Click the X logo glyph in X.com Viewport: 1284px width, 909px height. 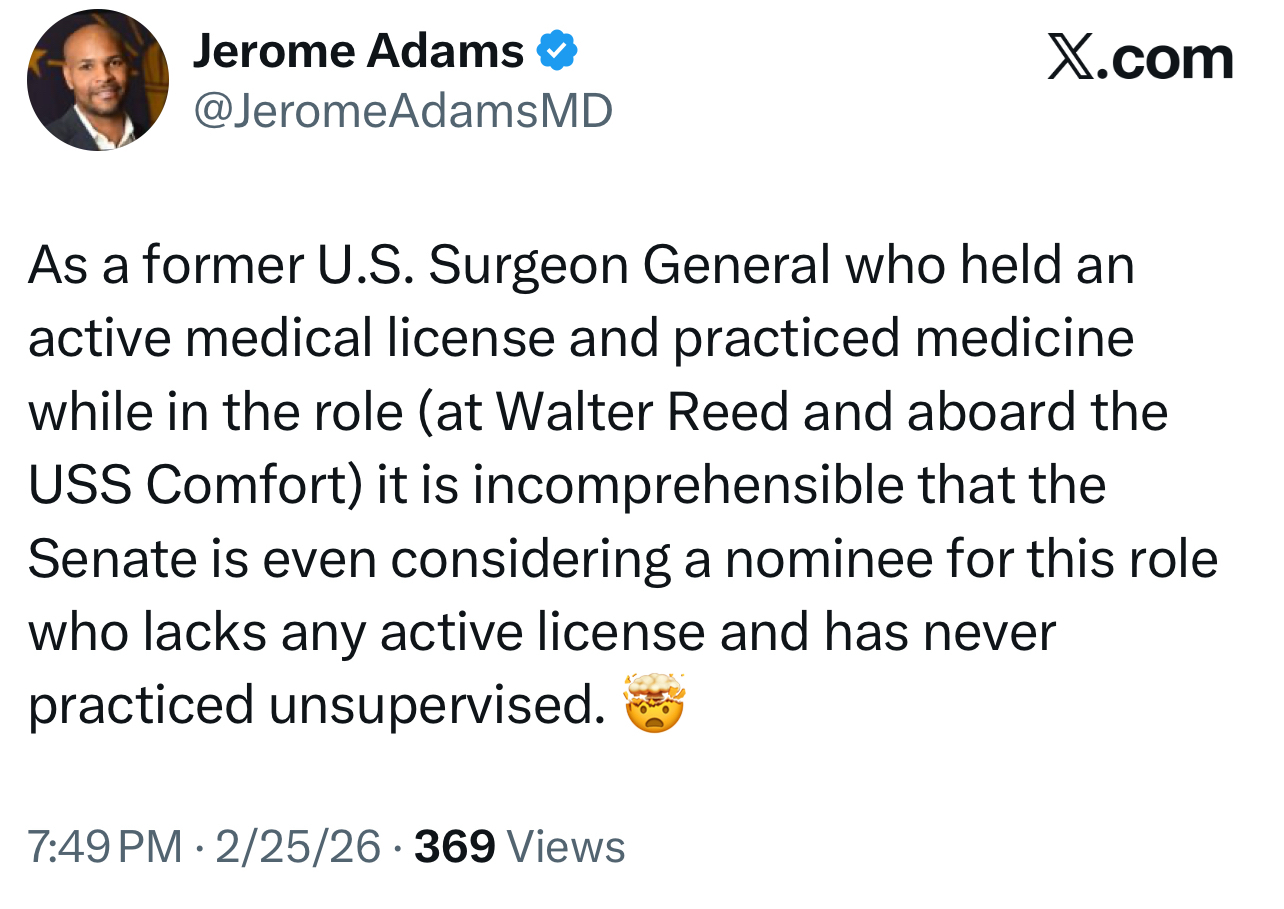click(1071, 57)
